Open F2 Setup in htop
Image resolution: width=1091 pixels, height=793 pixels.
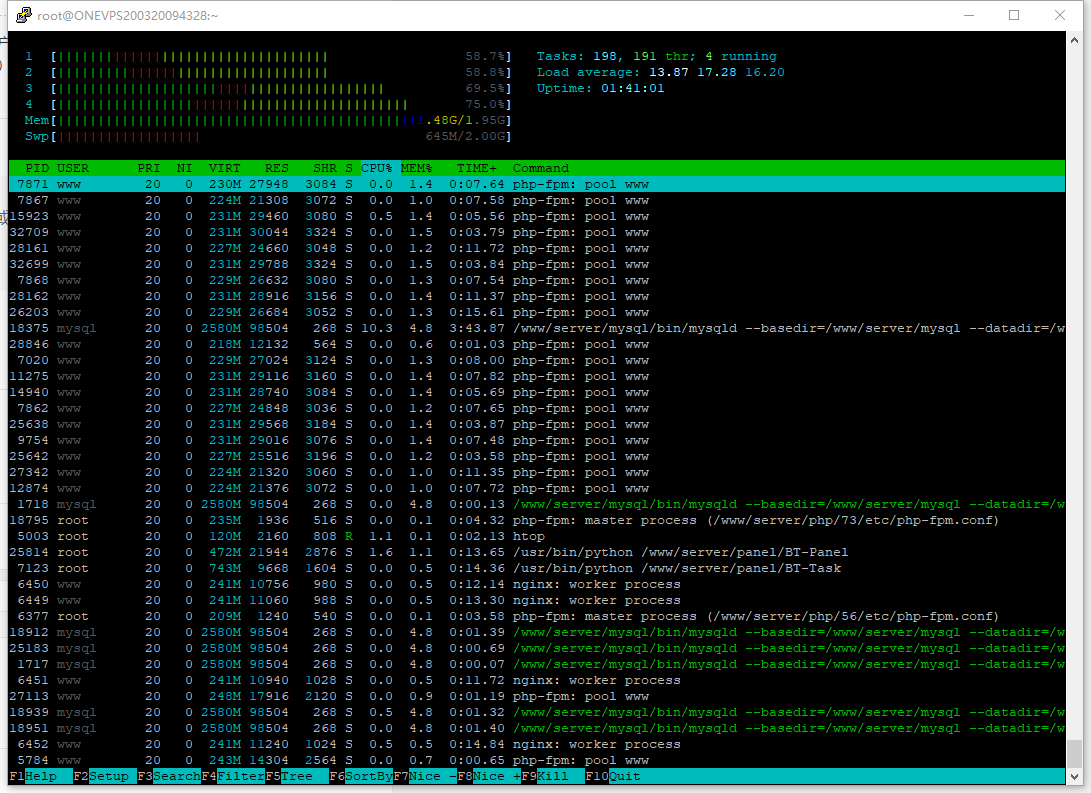[104, 776]
